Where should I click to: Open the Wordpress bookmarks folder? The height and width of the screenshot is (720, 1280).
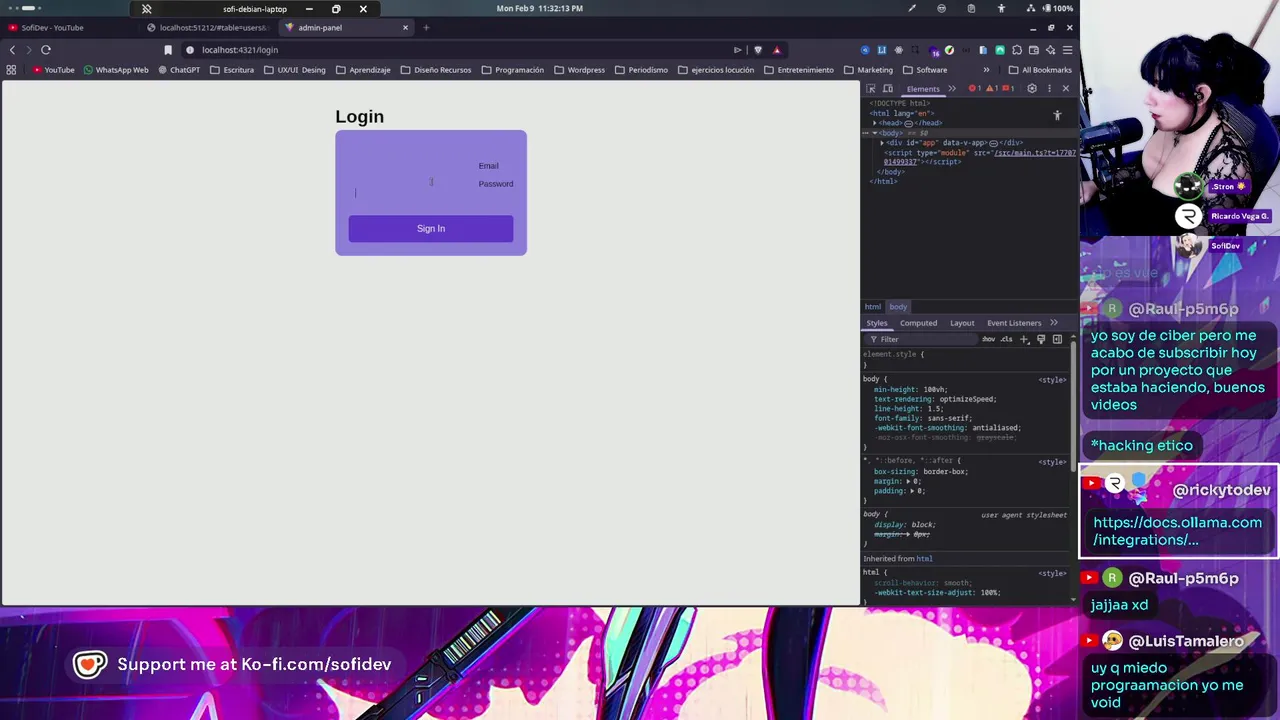tap(579, 70)
